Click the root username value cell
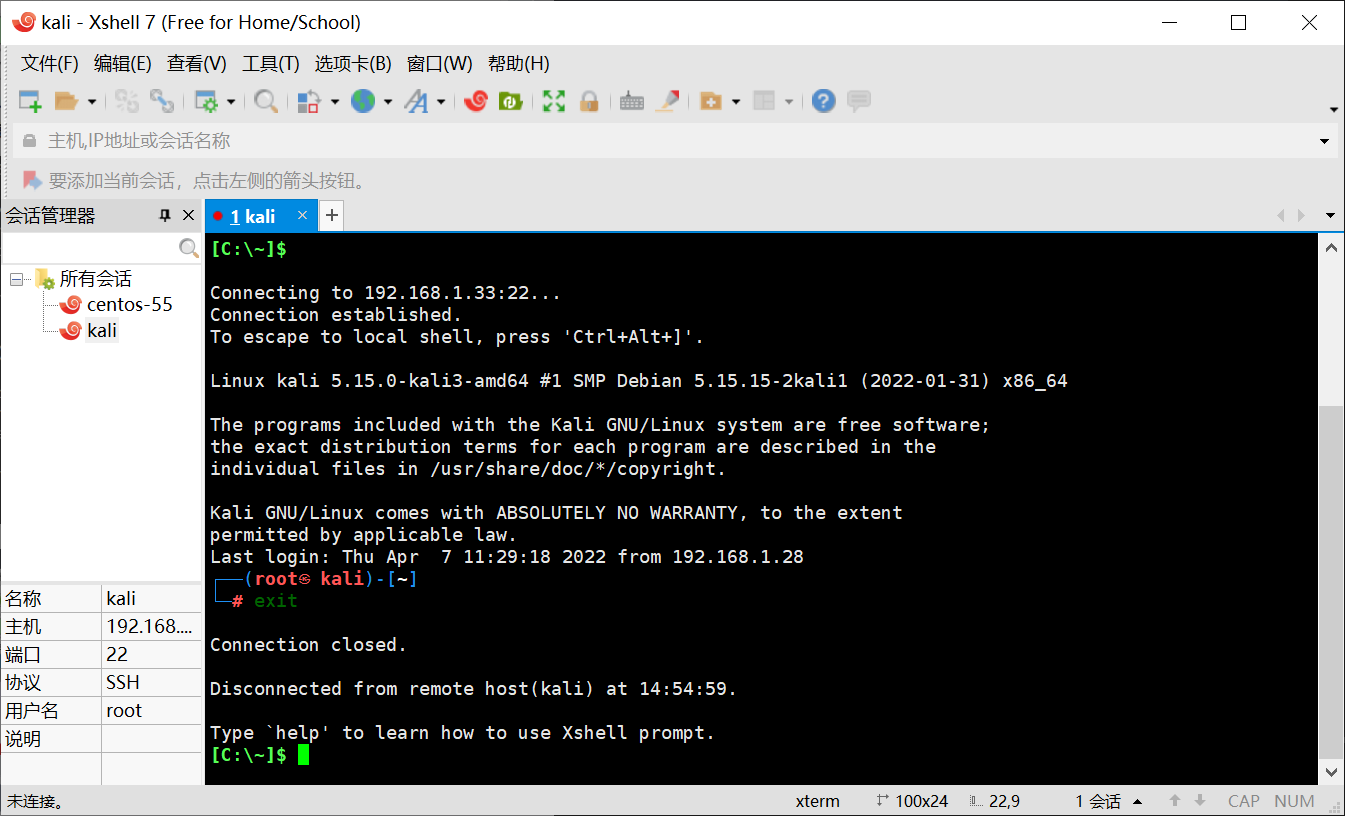Viewport: 1345px width, 816px height. (x=151, y=710)
